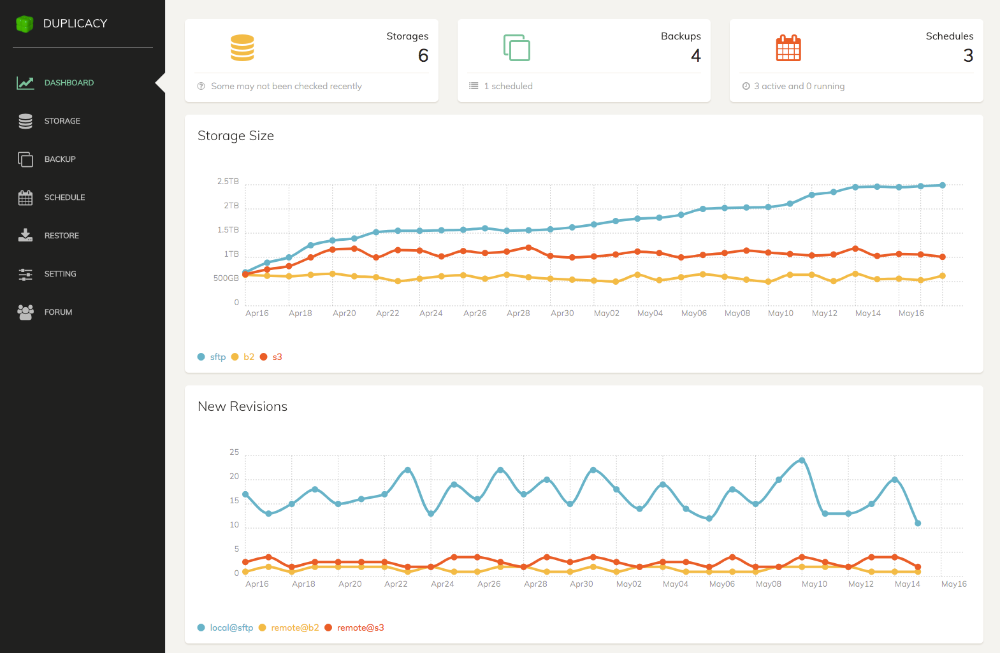Viewport: 1000px width, 653px height.
Task: Go to Dashboard menu item
Action: (x=69, y=83)
